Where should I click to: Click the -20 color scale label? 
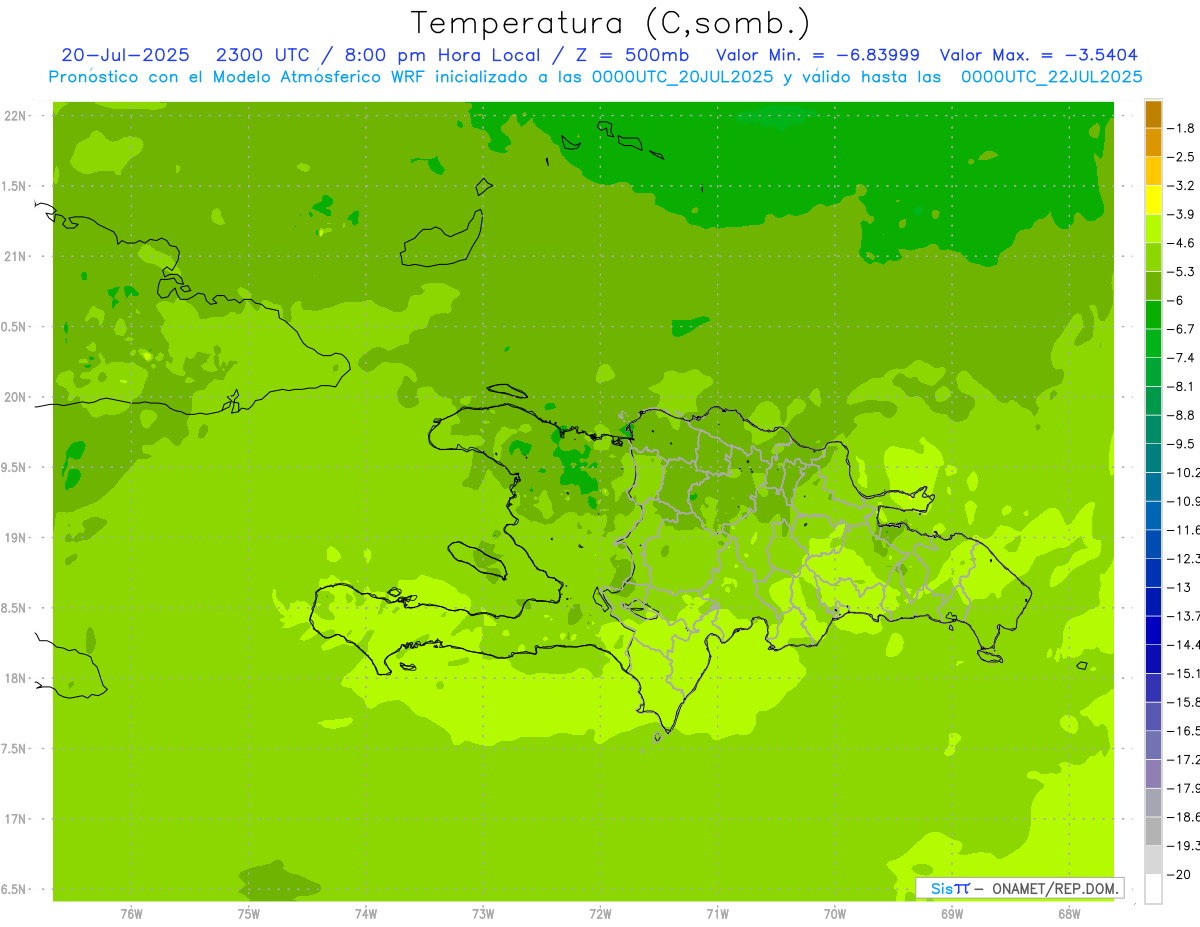click(1178, 874)
